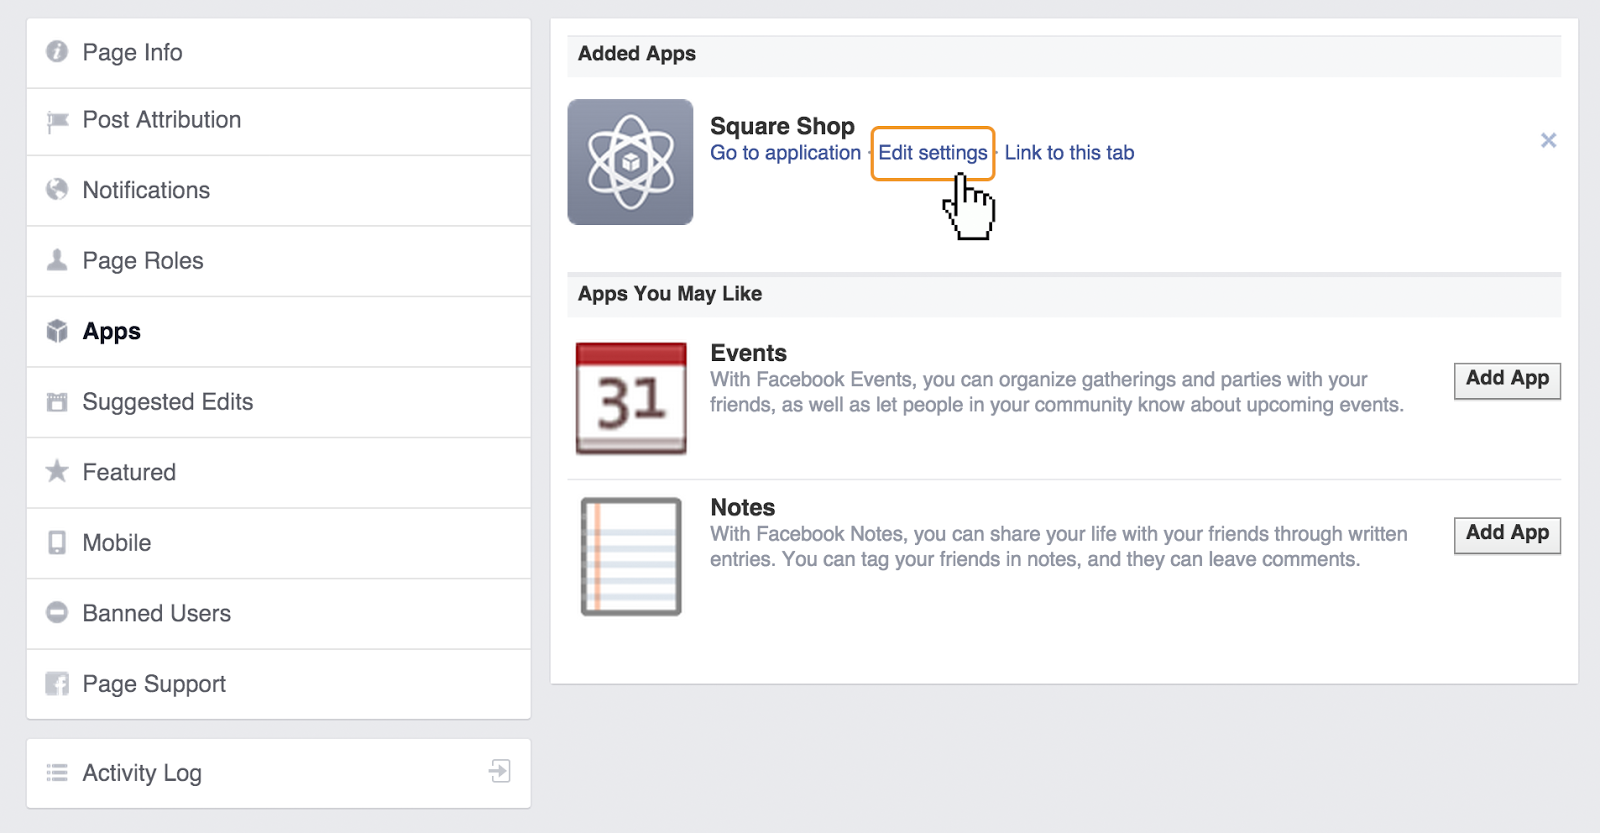Open the Mobile settings section
This screenshot has width=1600, height=833.
[278, 543]
